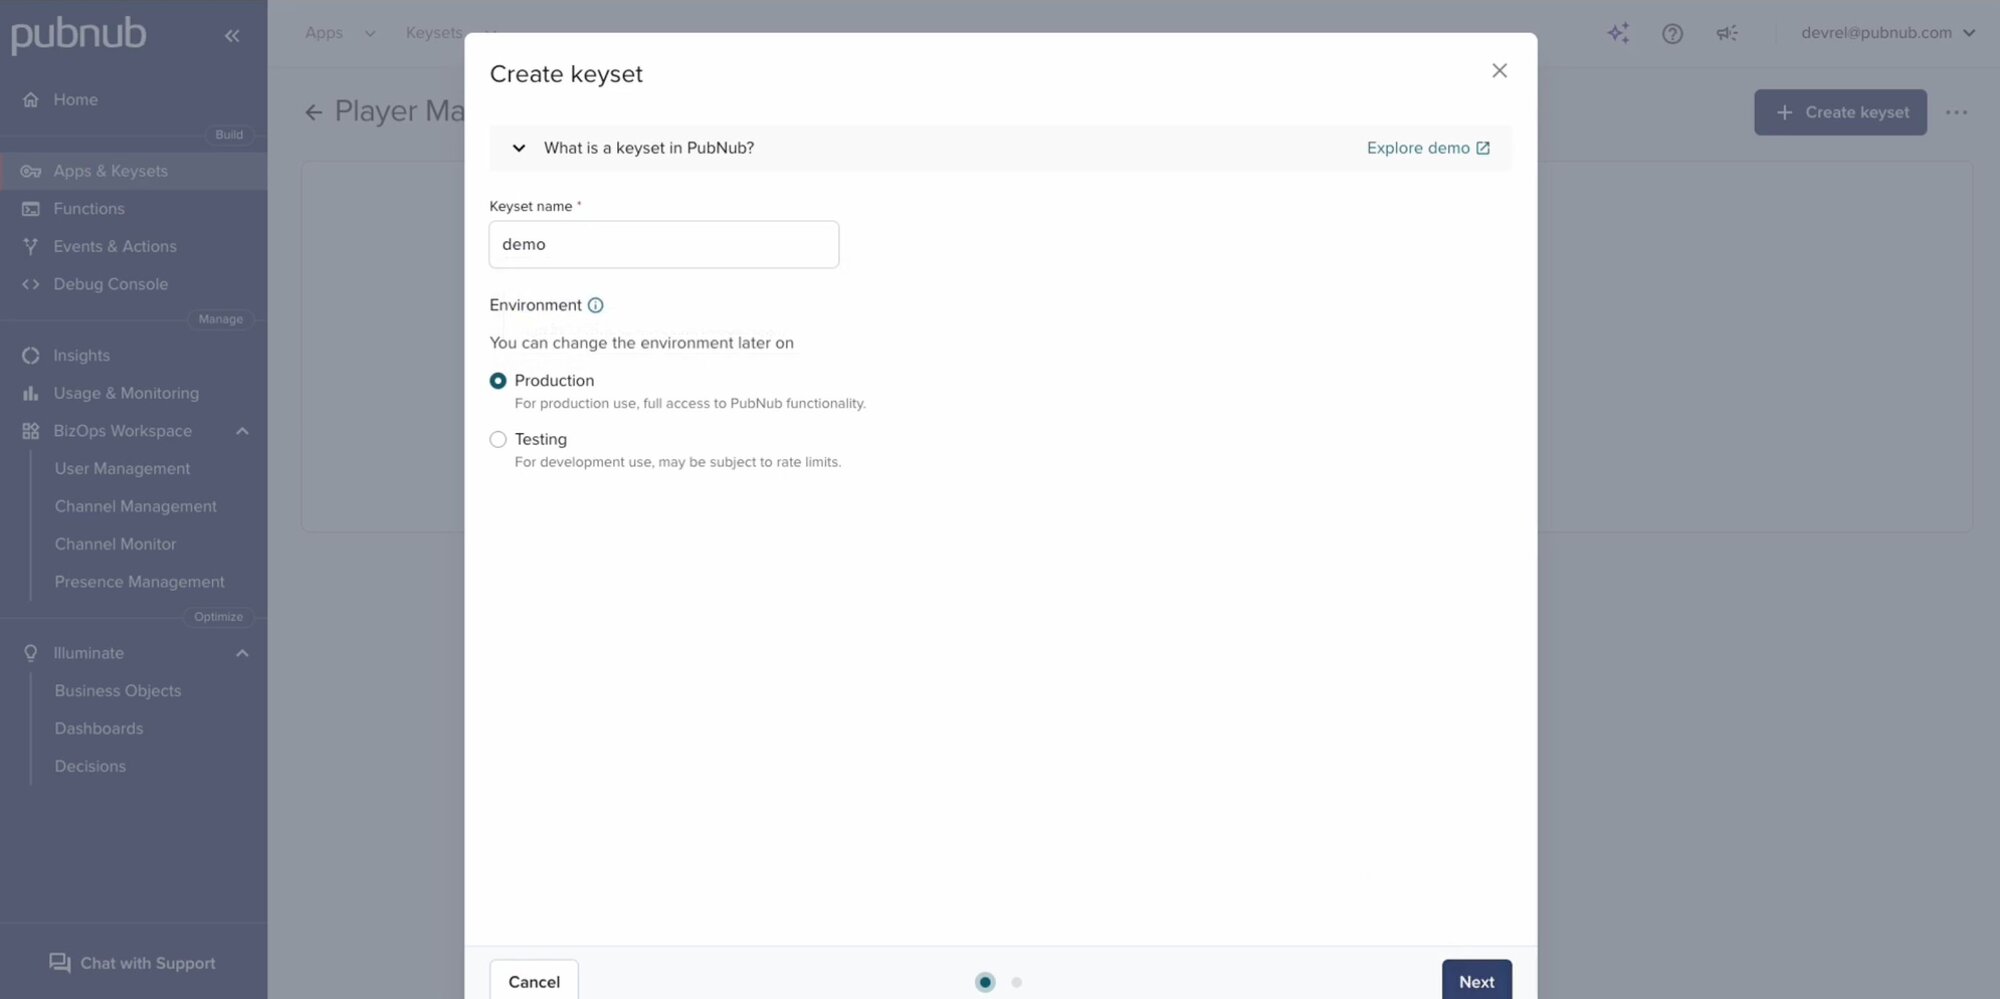Click the Next button
The image size is (2000, 999).
click(x=1476, y=981)
